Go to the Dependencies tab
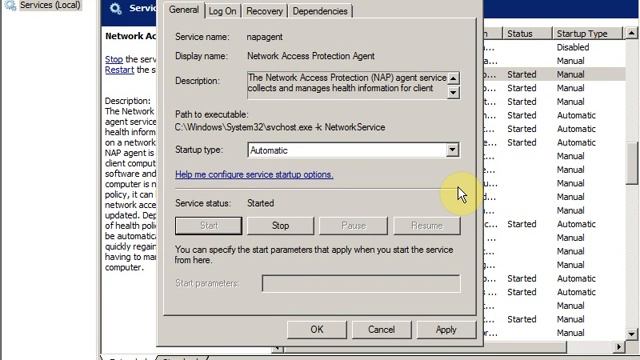The width and height of the screenshot is (640, 360). [320, 11]
